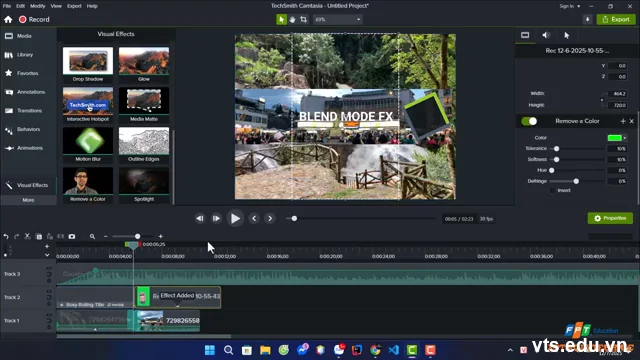
Task: Click the Add track plus button
Action: coord(47,246)
